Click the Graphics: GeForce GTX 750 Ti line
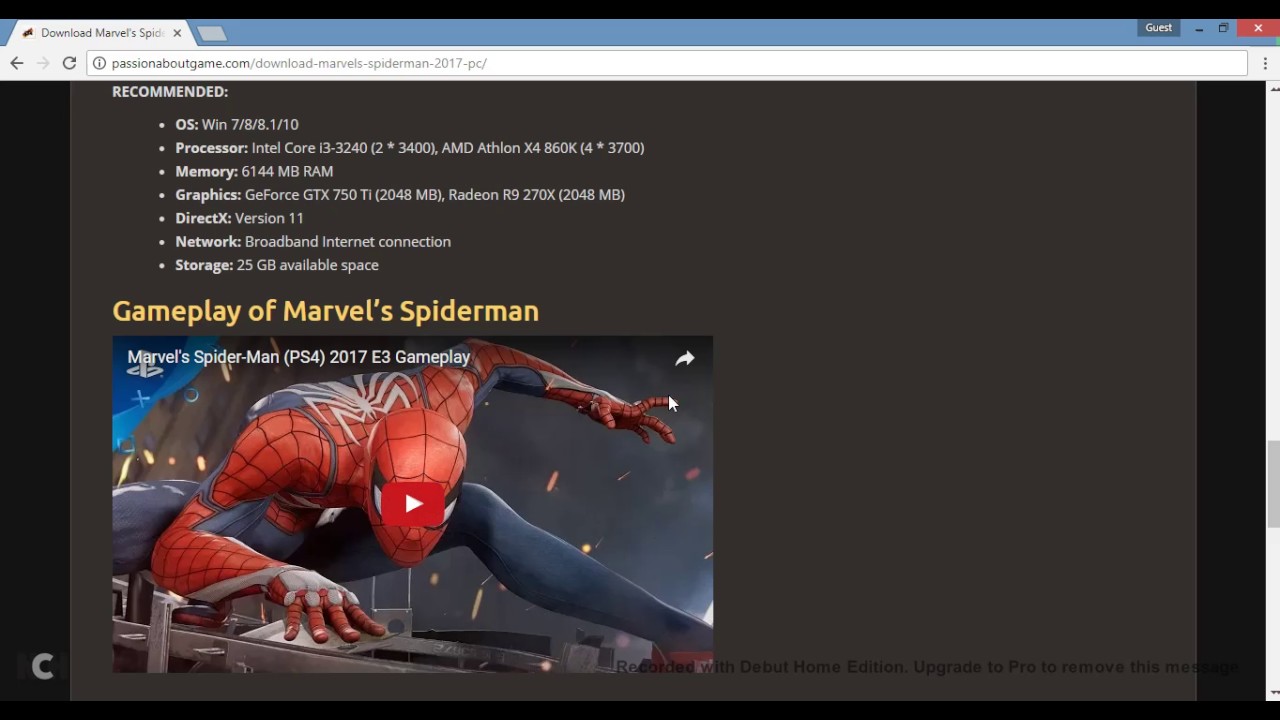Viewport: 1280px width, 720px height. point(400,195)
